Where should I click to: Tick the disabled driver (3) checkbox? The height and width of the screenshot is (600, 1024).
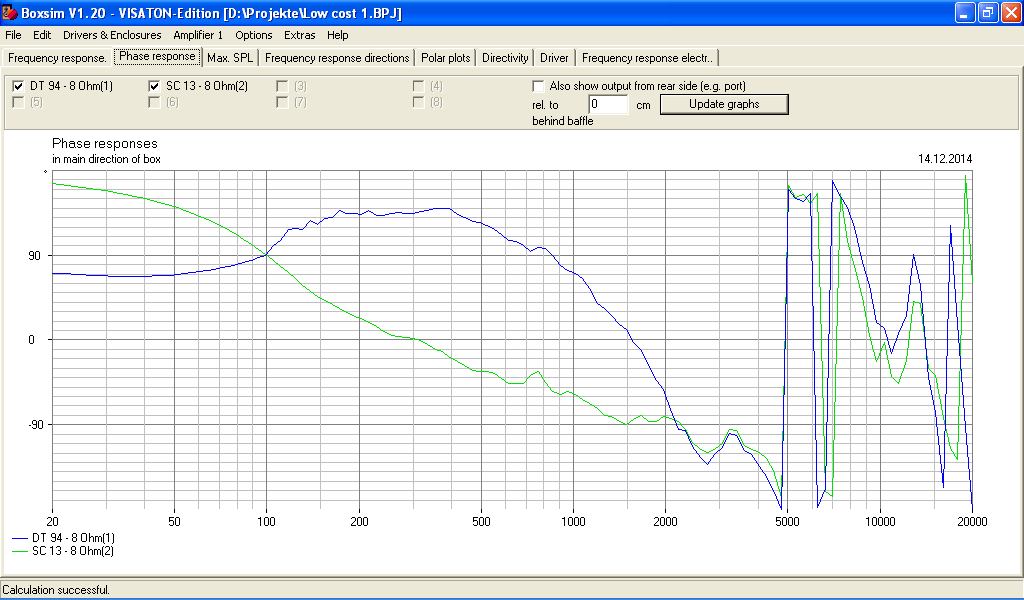[282, 86]
